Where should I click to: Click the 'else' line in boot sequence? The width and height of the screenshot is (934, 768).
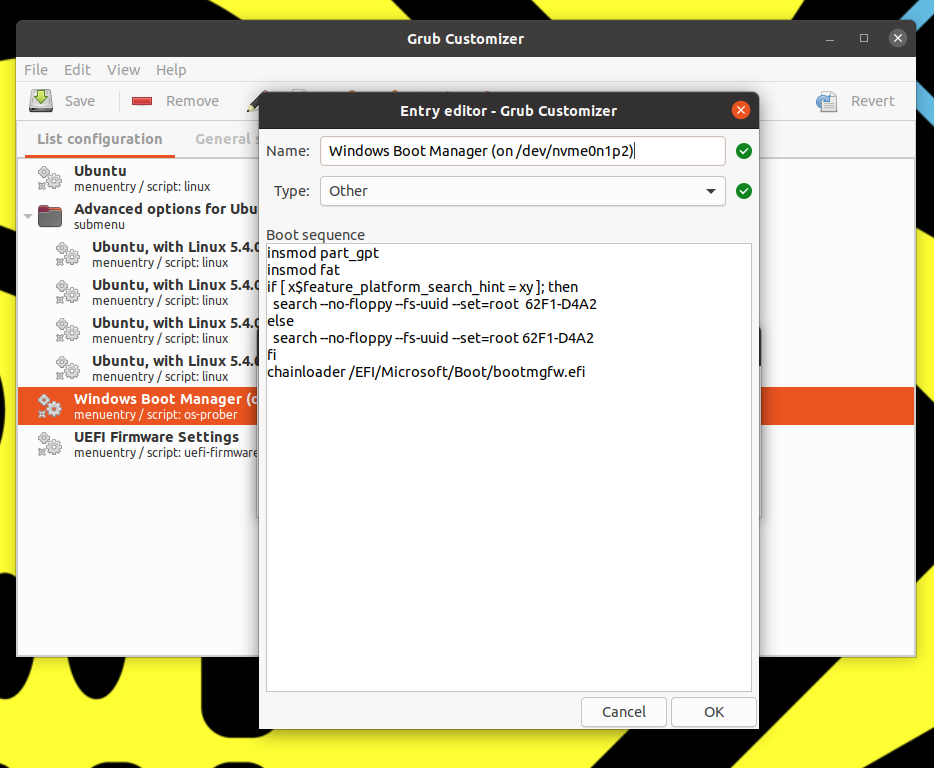281,321
